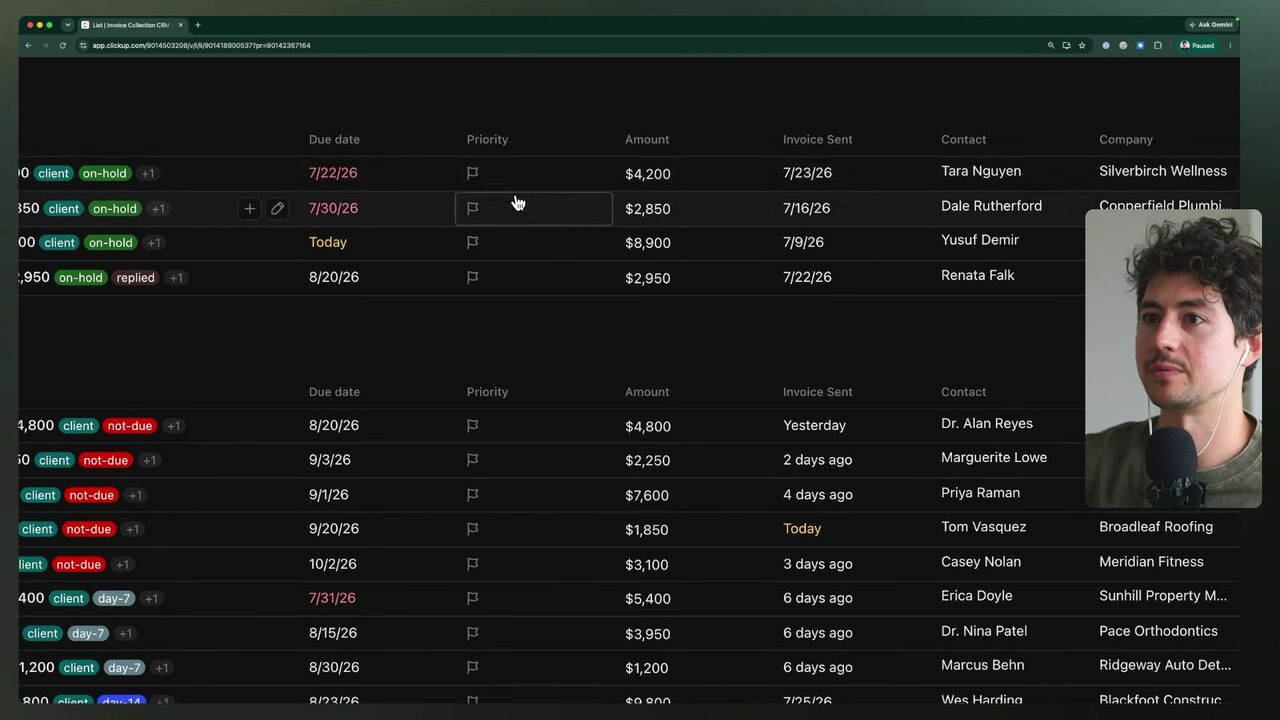The height and width of the screenshot is (720, 1280).
Task: Set priority flag for Yusuf Demir row
Action: 473,242
